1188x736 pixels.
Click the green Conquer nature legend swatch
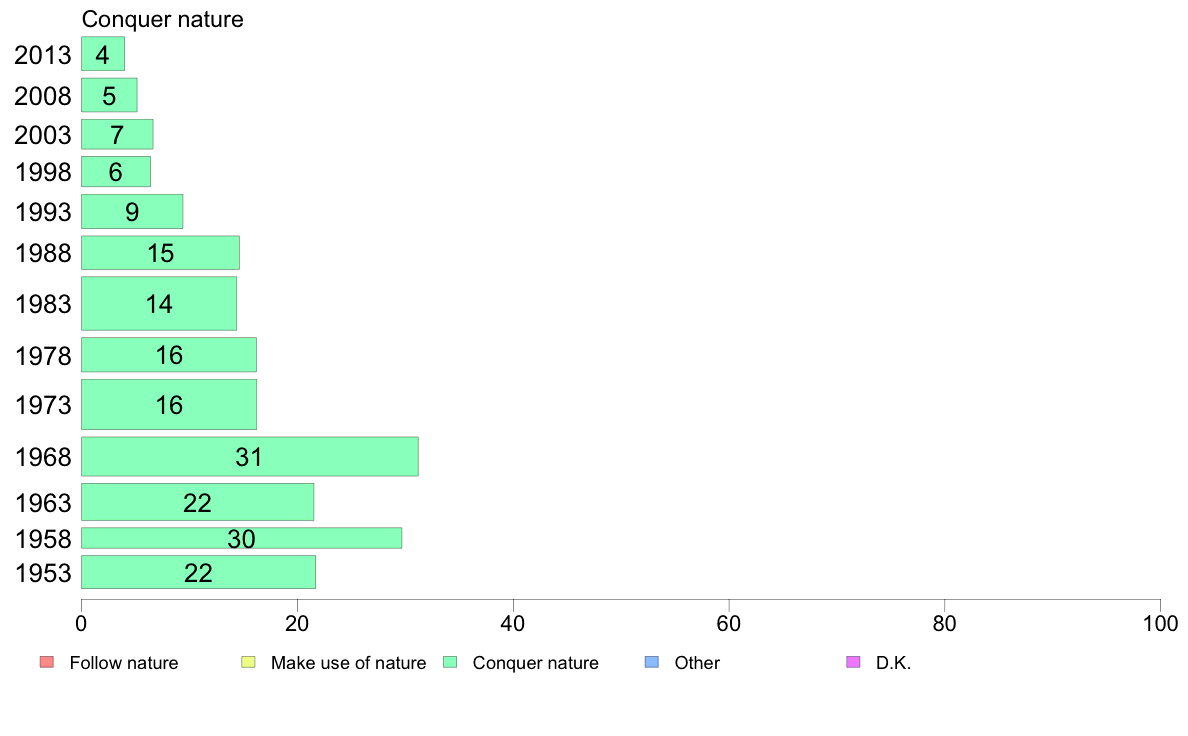click(450, 662)
